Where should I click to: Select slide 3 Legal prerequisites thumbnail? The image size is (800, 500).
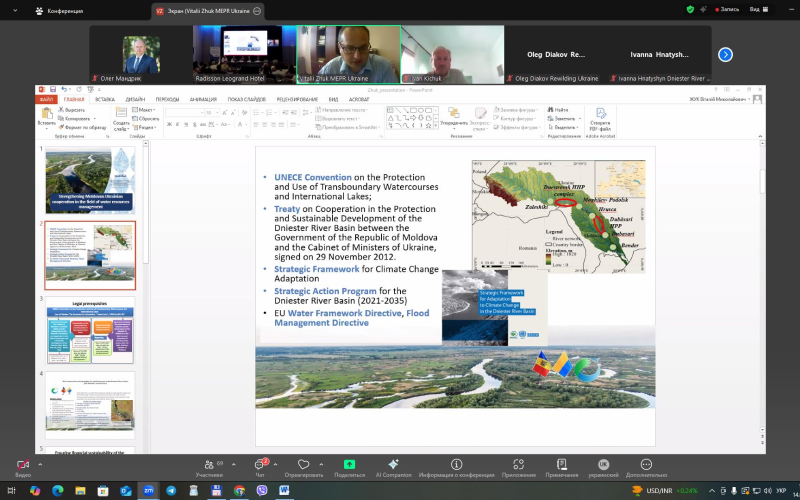click(90, 330)
